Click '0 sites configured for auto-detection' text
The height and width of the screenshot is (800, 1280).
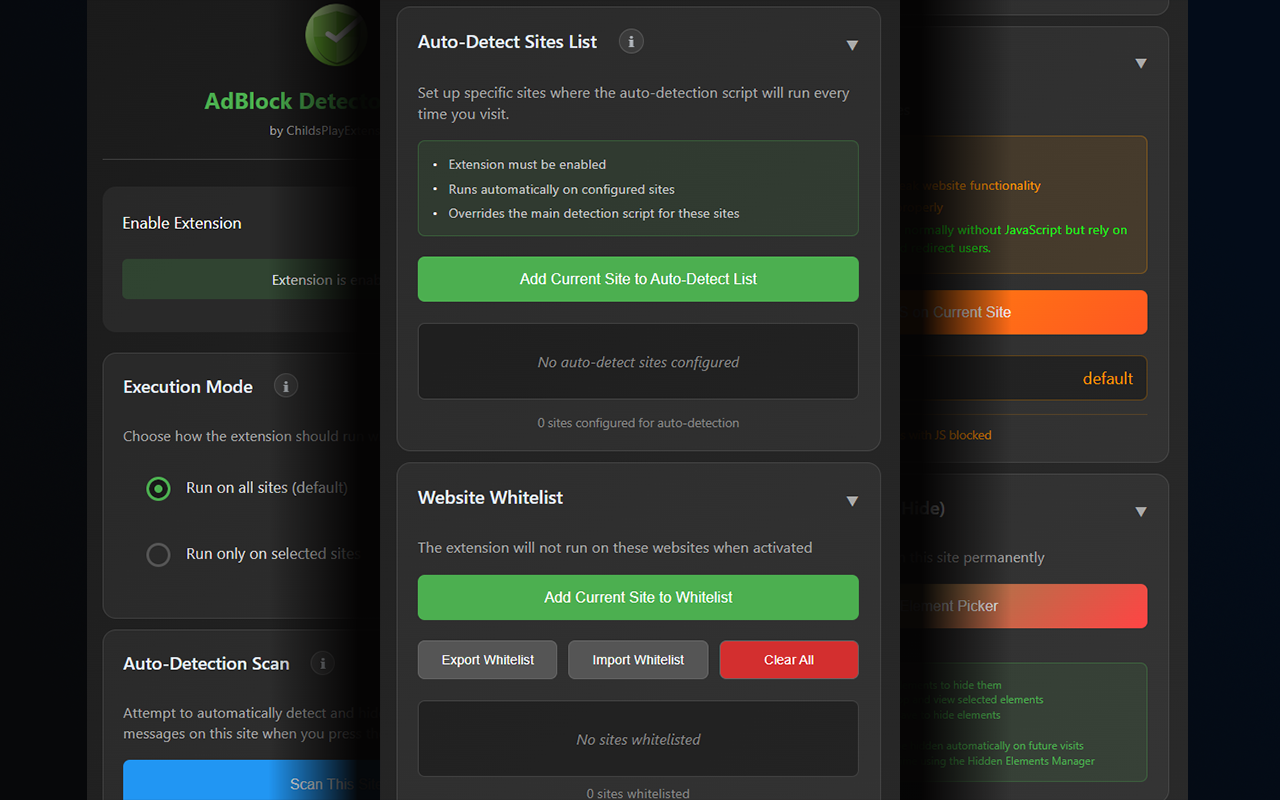(x=638, y=423)
